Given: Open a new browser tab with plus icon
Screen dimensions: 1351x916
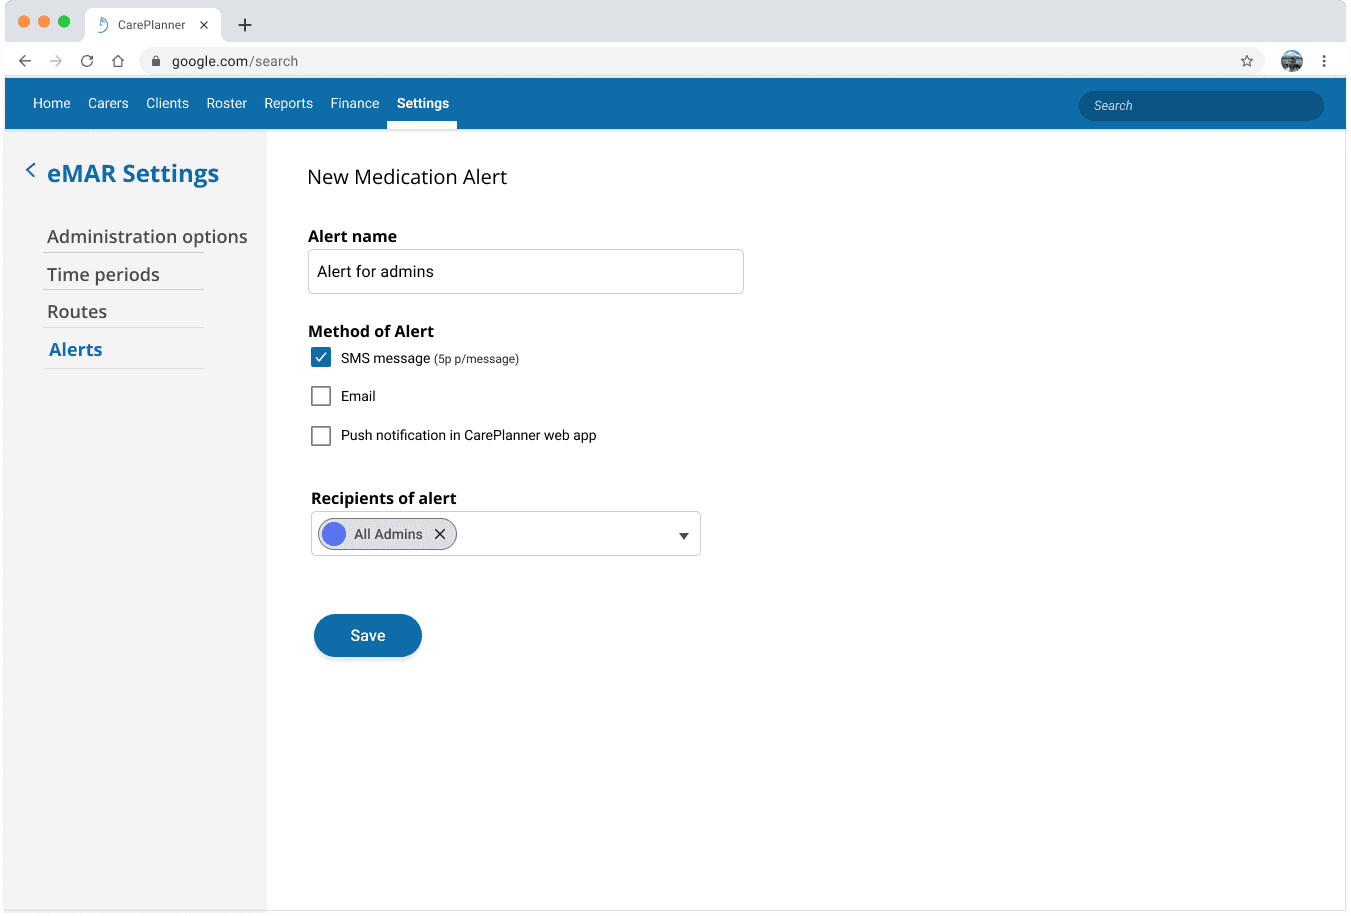Looking at the screenshot, I should pyautogui.click(x=245, y=25).
